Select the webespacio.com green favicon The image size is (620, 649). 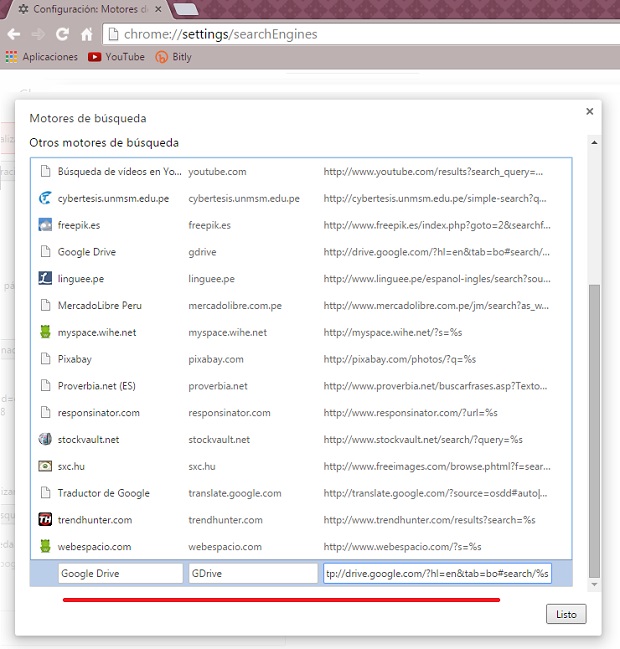click(45, 546)
